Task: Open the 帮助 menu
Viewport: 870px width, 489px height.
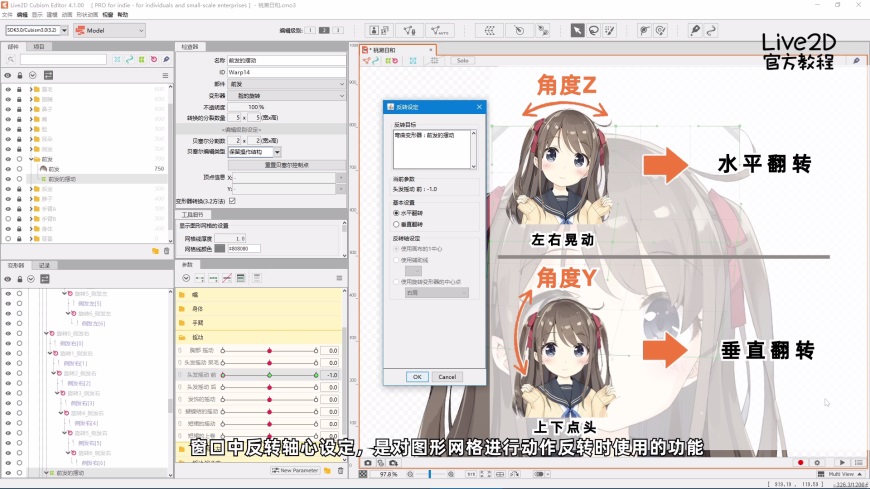Action: pyautogui.click(x=123, y=14)
